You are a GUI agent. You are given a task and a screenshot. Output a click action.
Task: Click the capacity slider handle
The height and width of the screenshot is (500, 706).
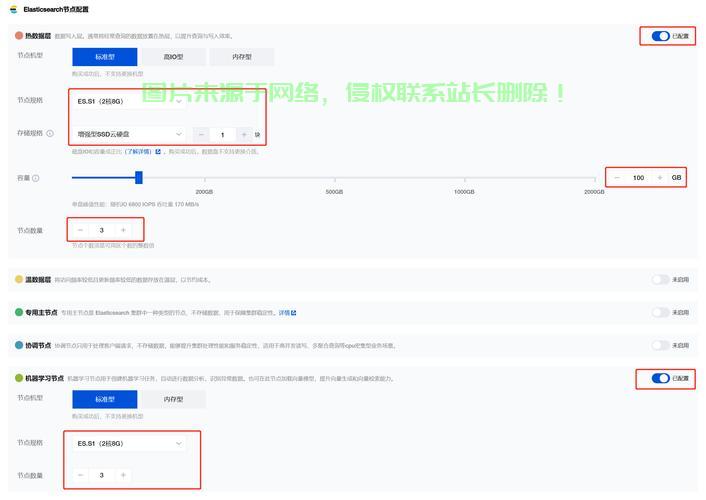(x=139, y=177)
